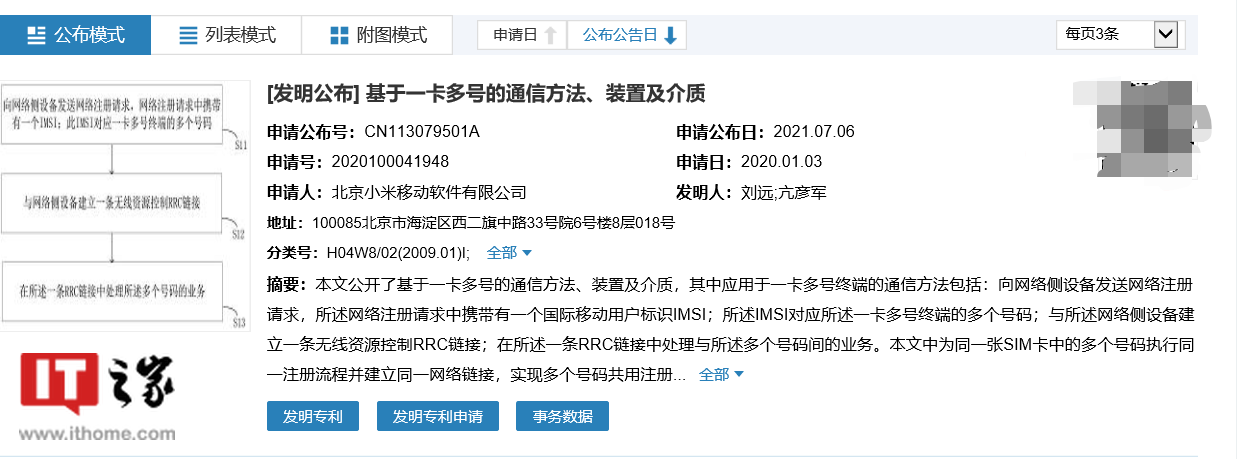Select application date 2020.01.03
Image resolution: width=1237 pixels, height=459 pixels.
782,162
